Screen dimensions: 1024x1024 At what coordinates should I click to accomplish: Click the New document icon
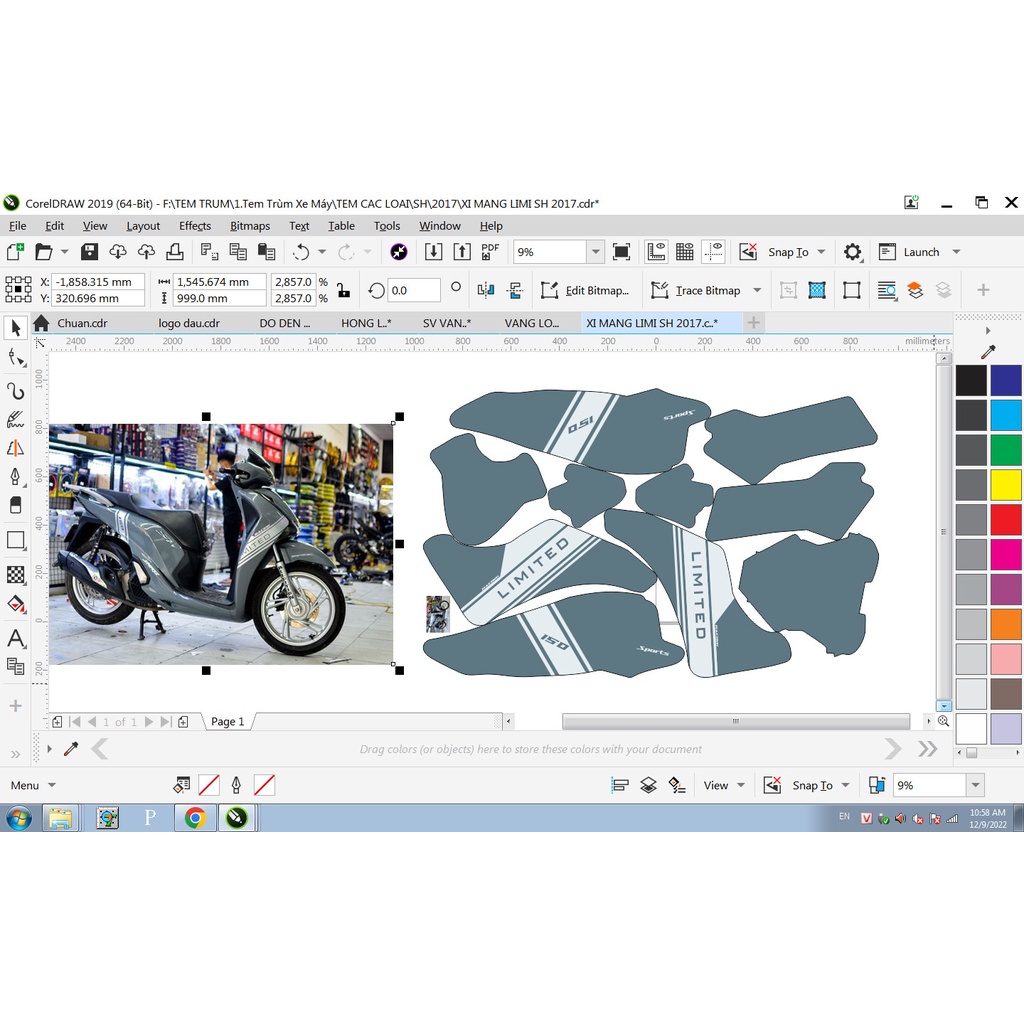[x=15, y=252]
